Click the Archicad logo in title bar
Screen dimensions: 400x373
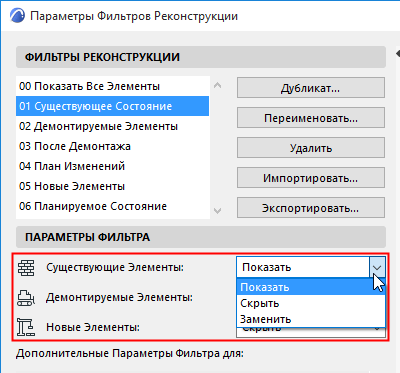click(17, 16)
